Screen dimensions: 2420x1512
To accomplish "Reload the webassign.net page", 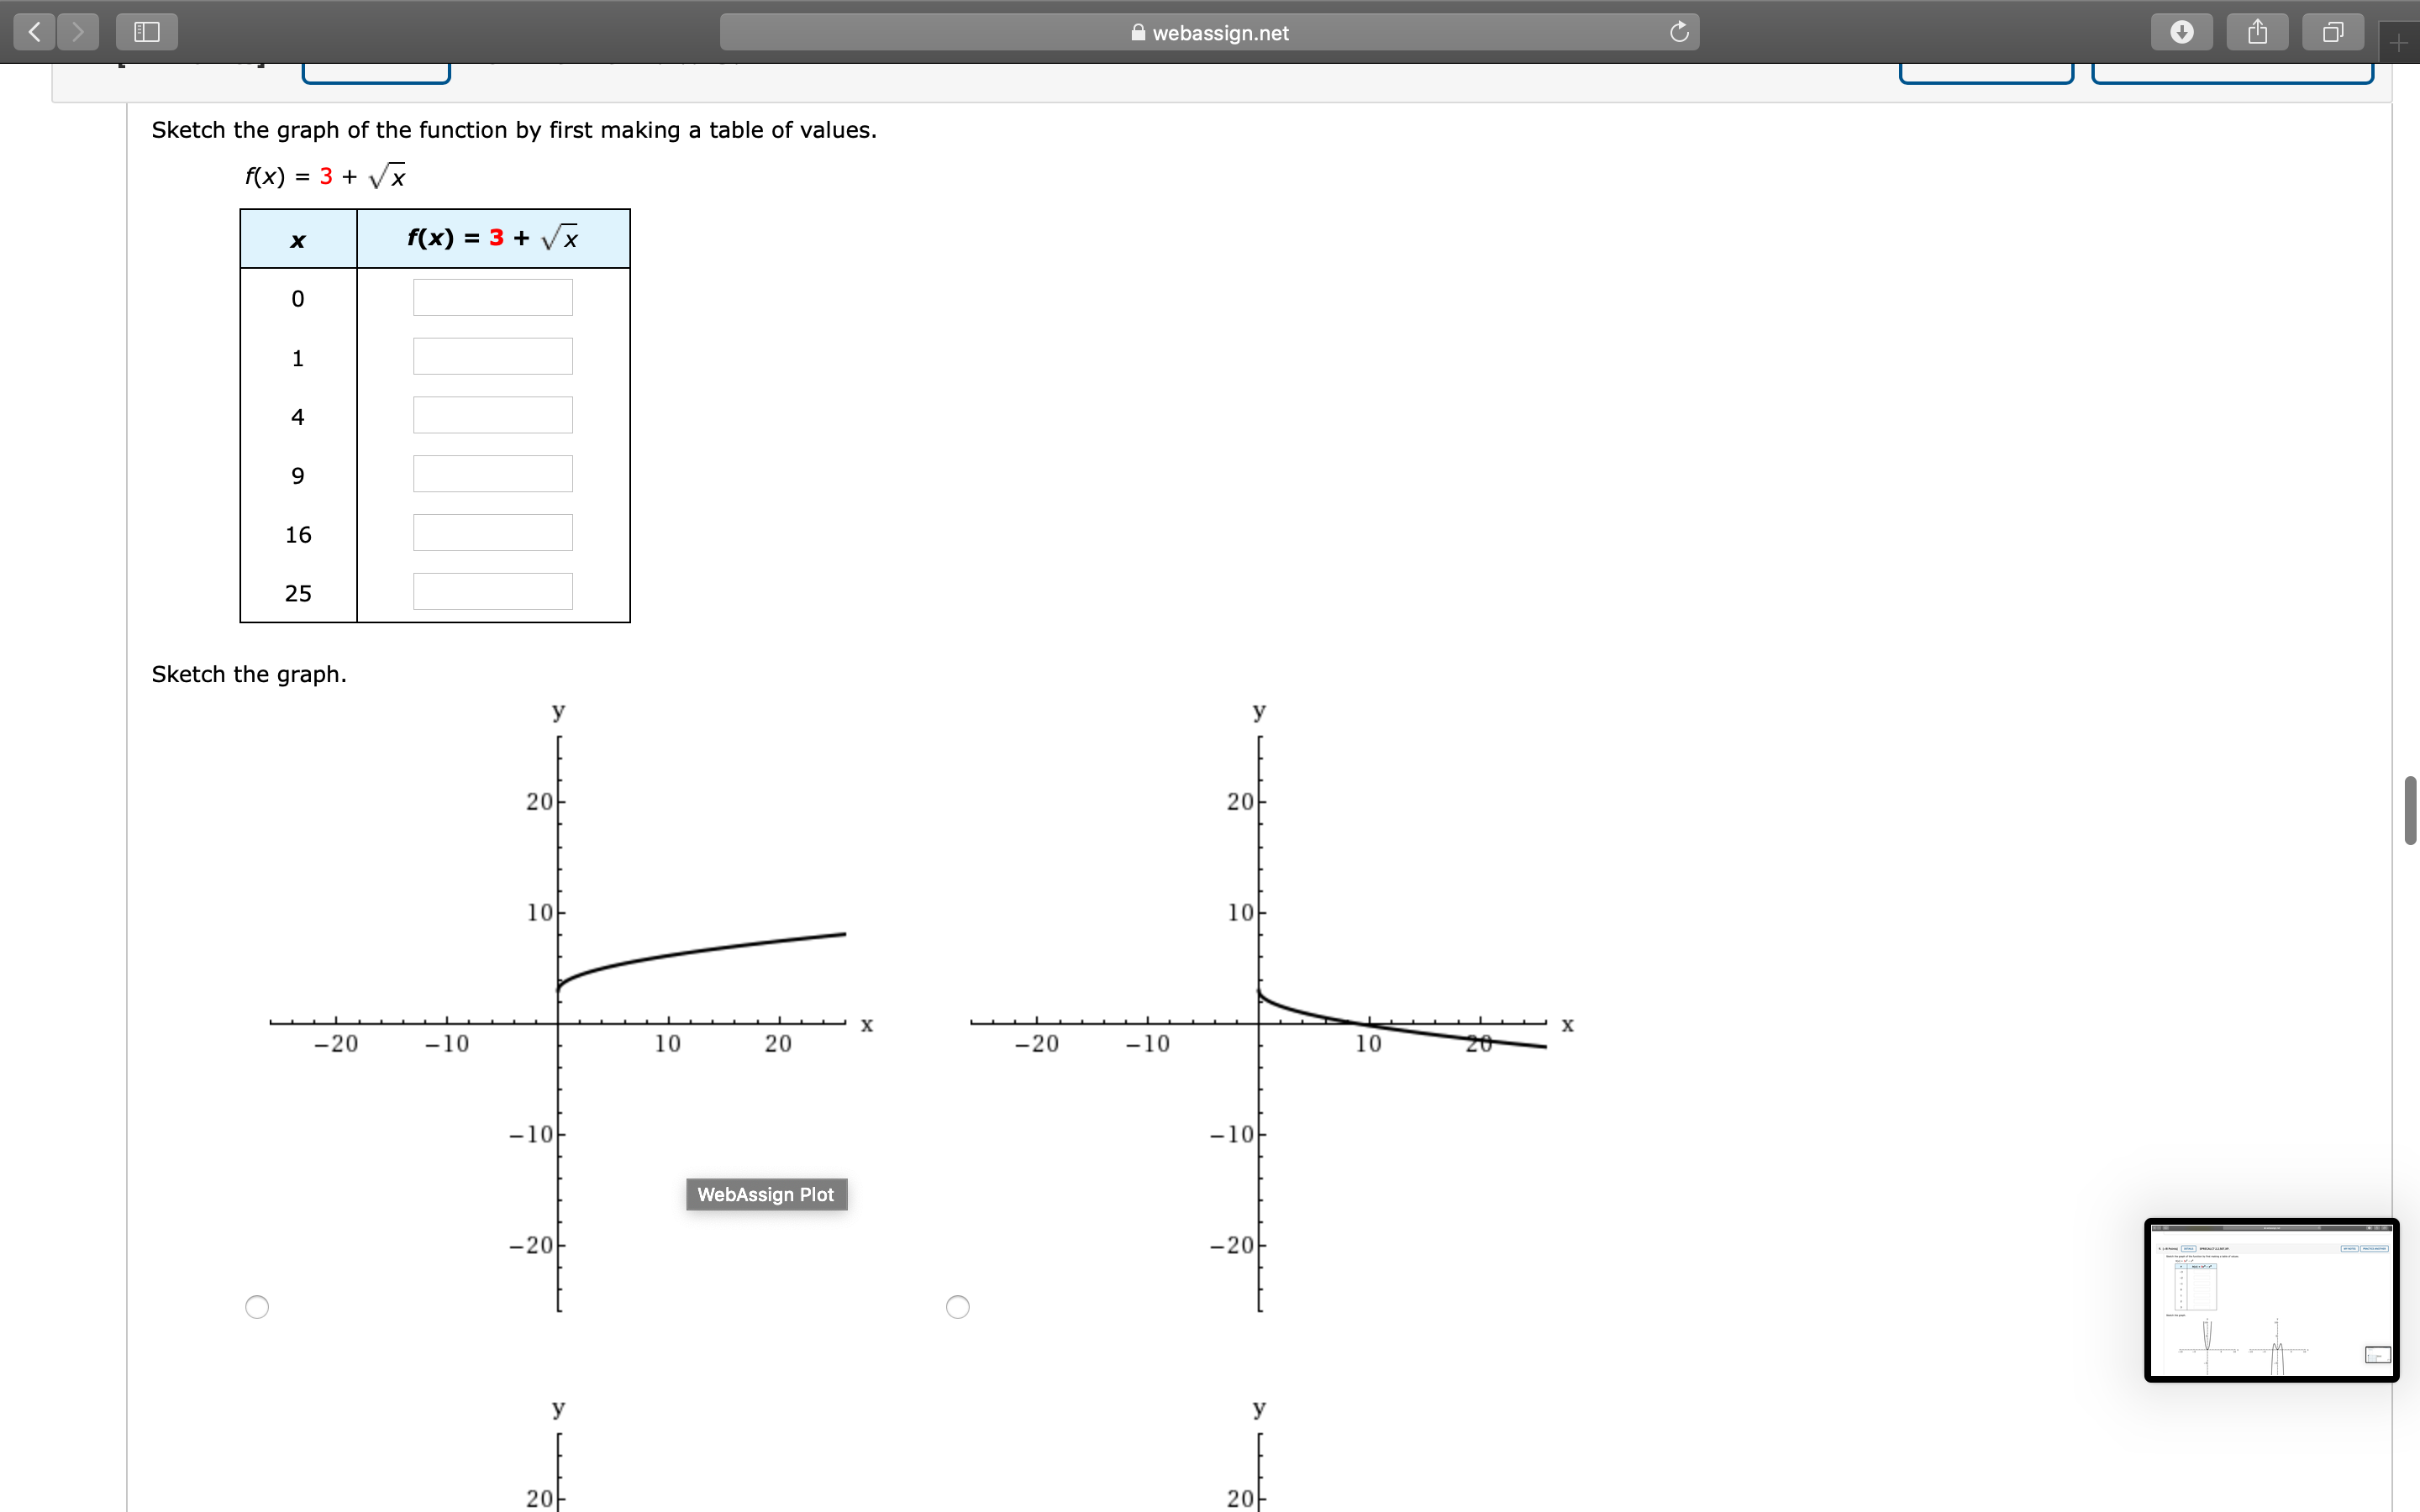I will [x=1679, y=32].
